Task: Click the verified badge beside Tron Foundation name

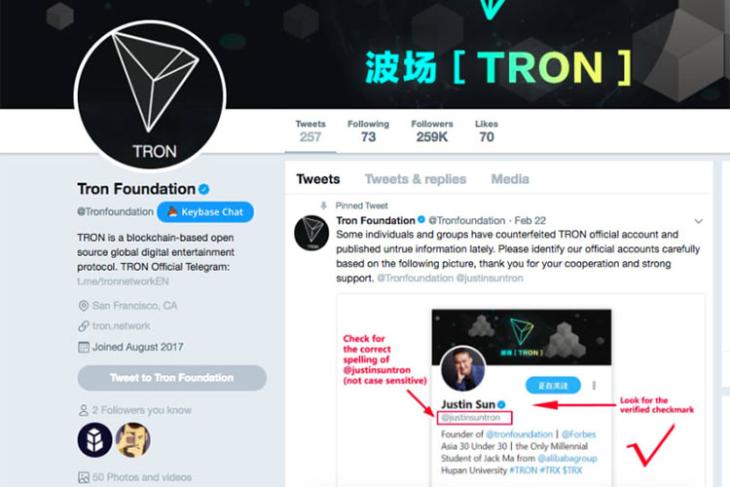Action: tap(204, 189)
